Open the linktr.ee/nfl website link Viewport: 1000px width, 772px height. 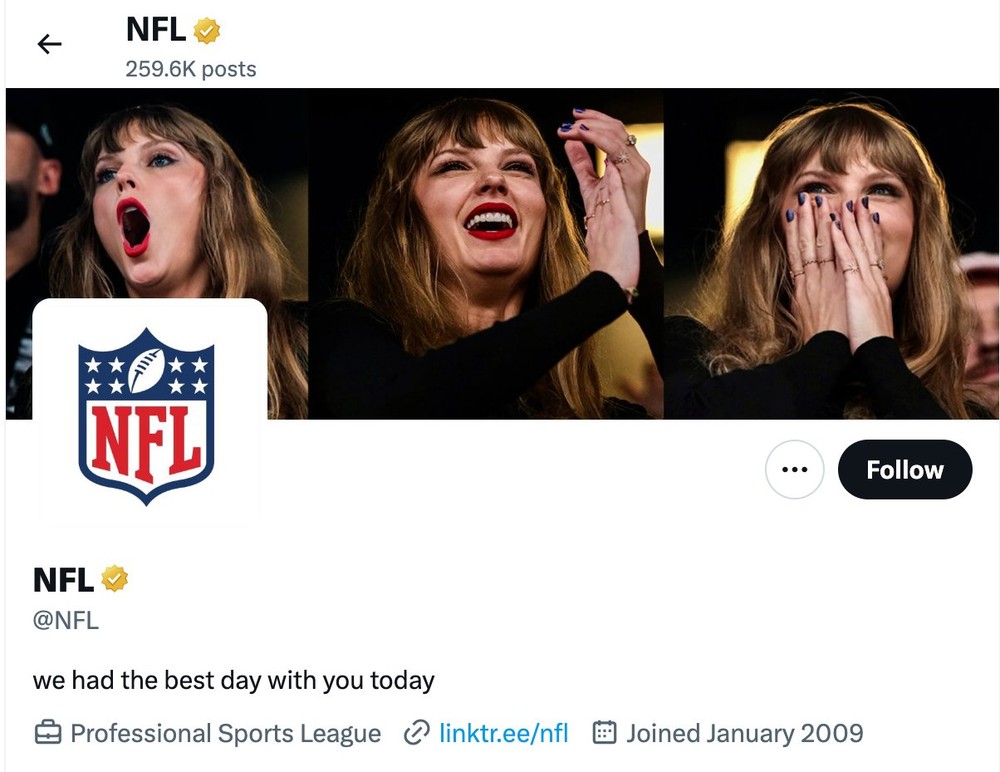click(505, 733)
